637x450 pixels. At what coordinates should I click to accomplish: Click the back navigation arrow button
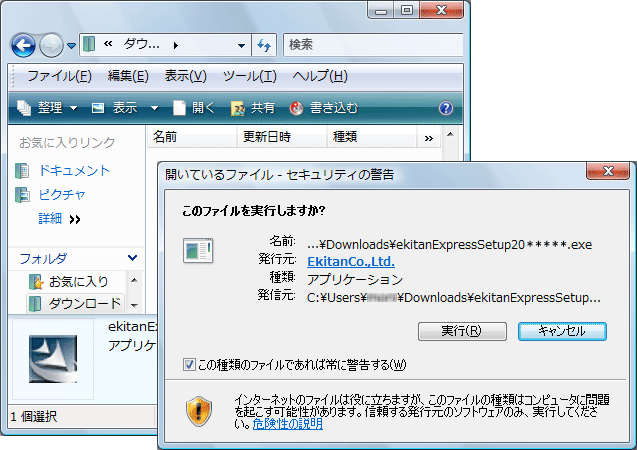24,45
